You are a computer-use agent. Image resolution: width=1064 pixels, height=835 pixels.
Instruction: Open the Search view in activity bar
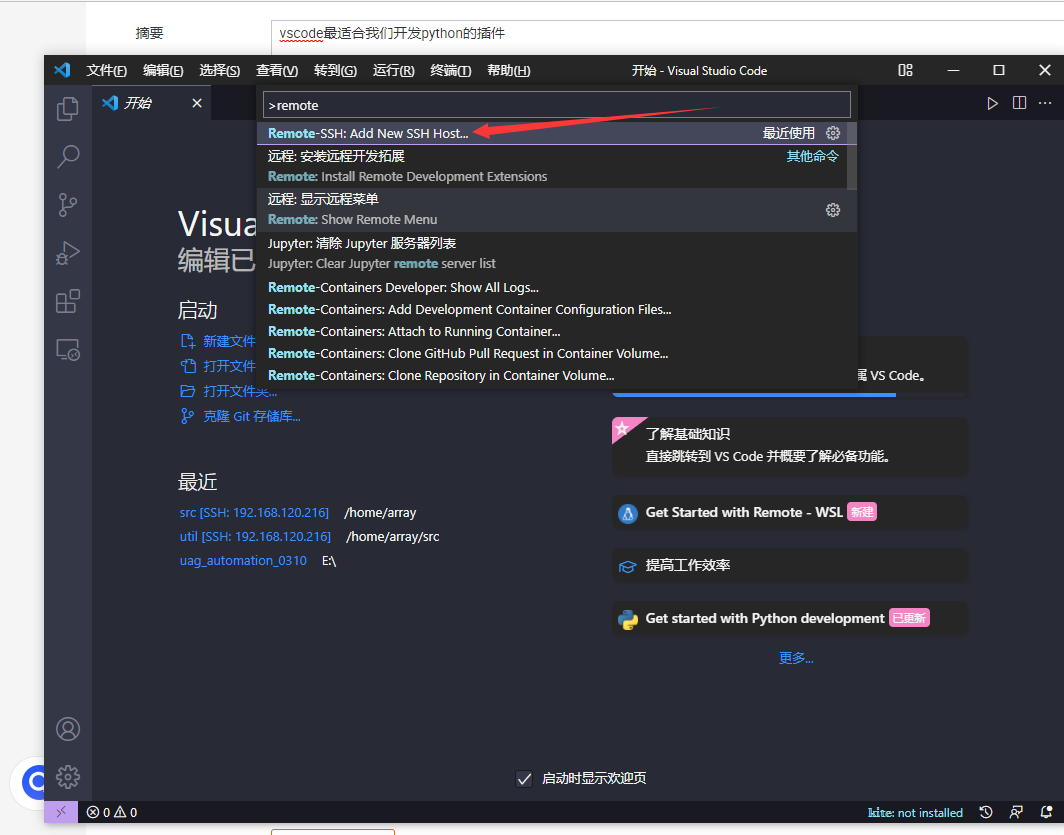(x=67, y=157)
